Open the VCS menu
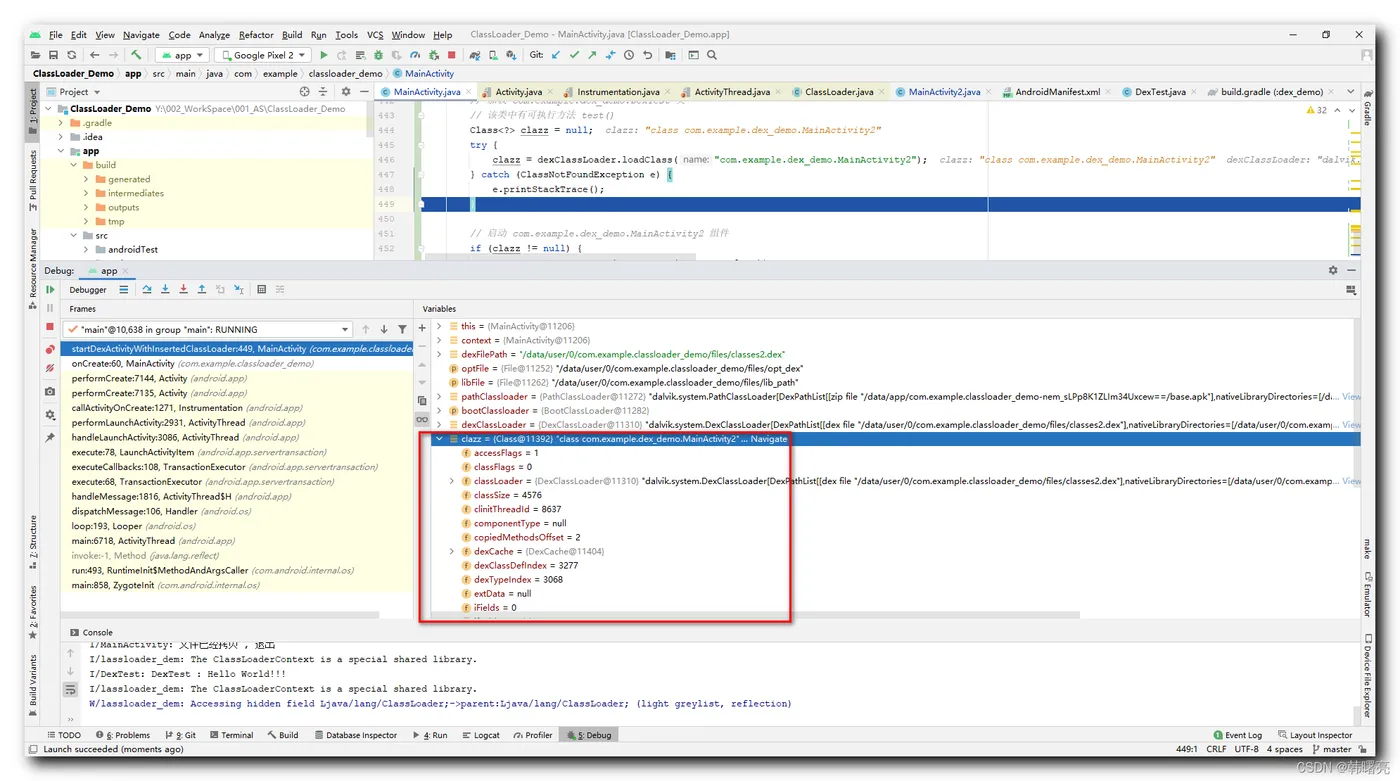The width and height of the screenshot is (1400, 781). [x=375, y=35]
